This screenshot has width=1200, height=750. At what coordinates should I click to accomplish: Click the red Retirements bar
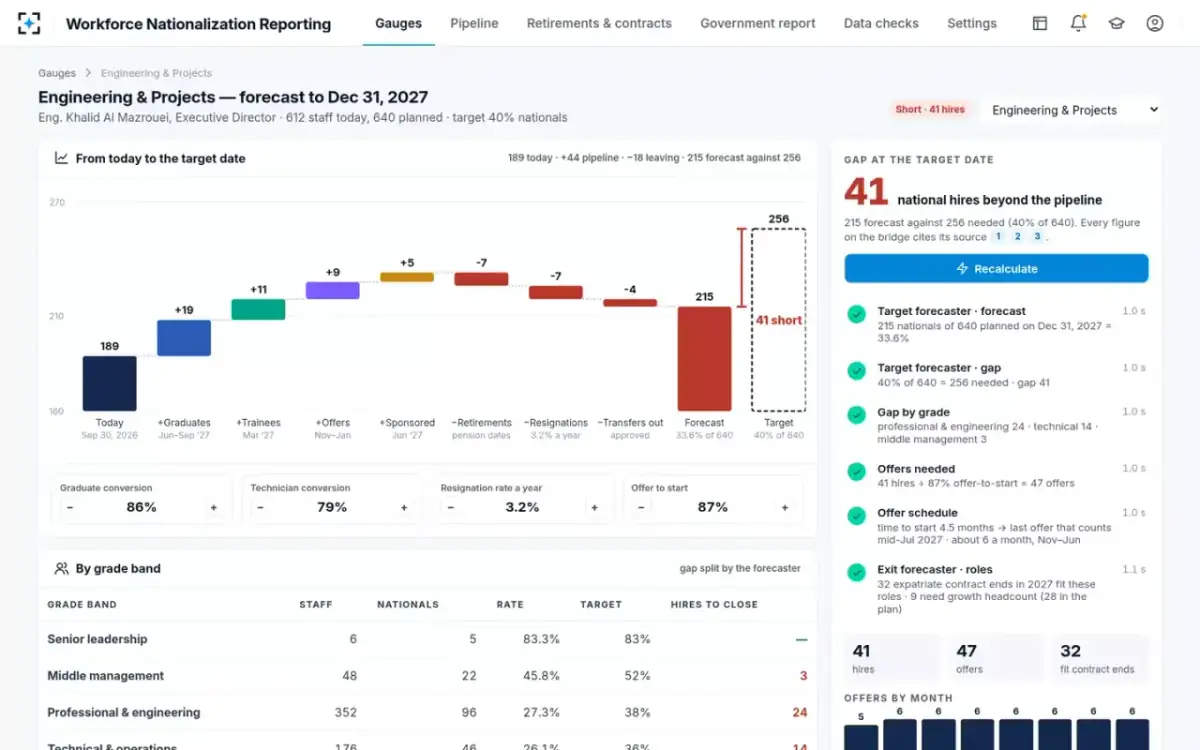click(481, 279)
